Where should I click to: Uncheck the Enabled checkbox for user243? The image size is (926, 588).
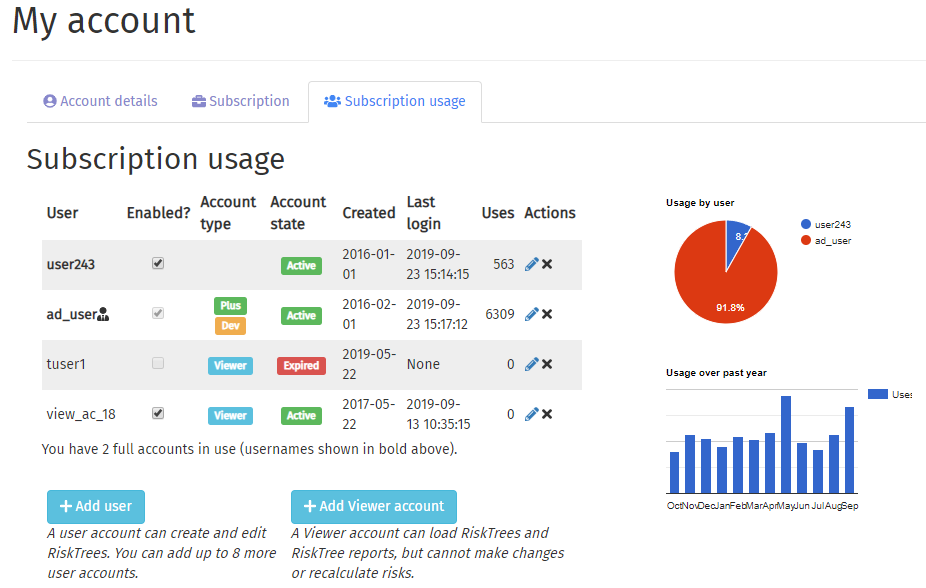[x=158, y=263]
